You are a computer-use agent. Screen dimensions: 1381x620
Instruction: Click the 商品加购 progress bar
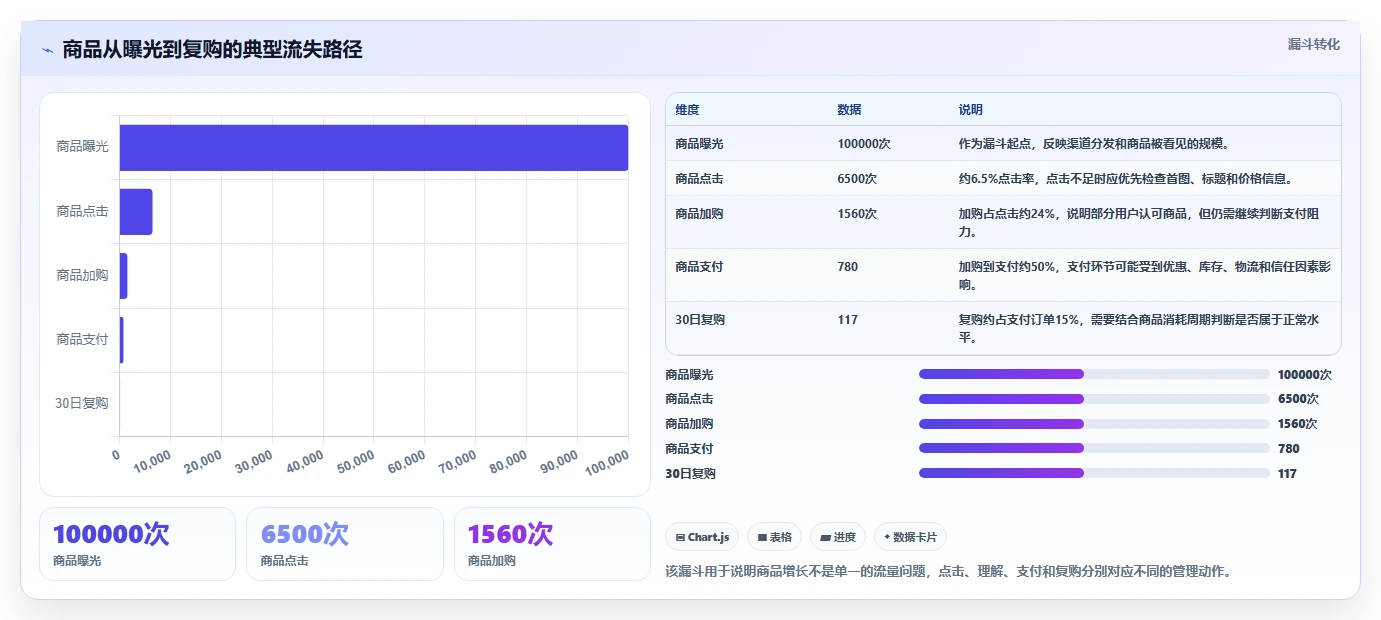click(x=1094, y=424)
